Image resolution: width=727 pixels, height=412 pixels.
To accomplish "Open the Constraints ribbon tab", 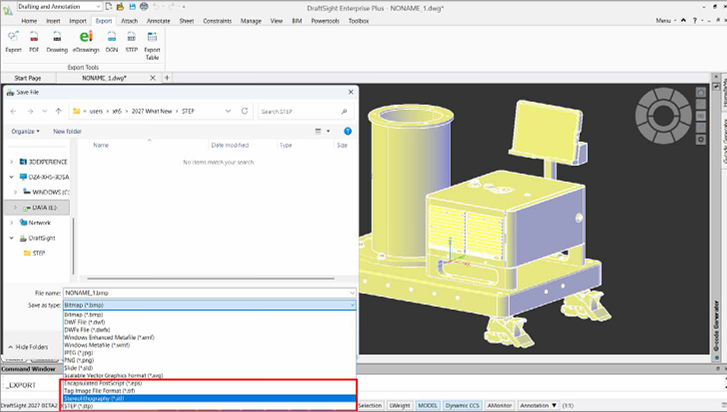I will pyautogui.click(x=217, y=21).
